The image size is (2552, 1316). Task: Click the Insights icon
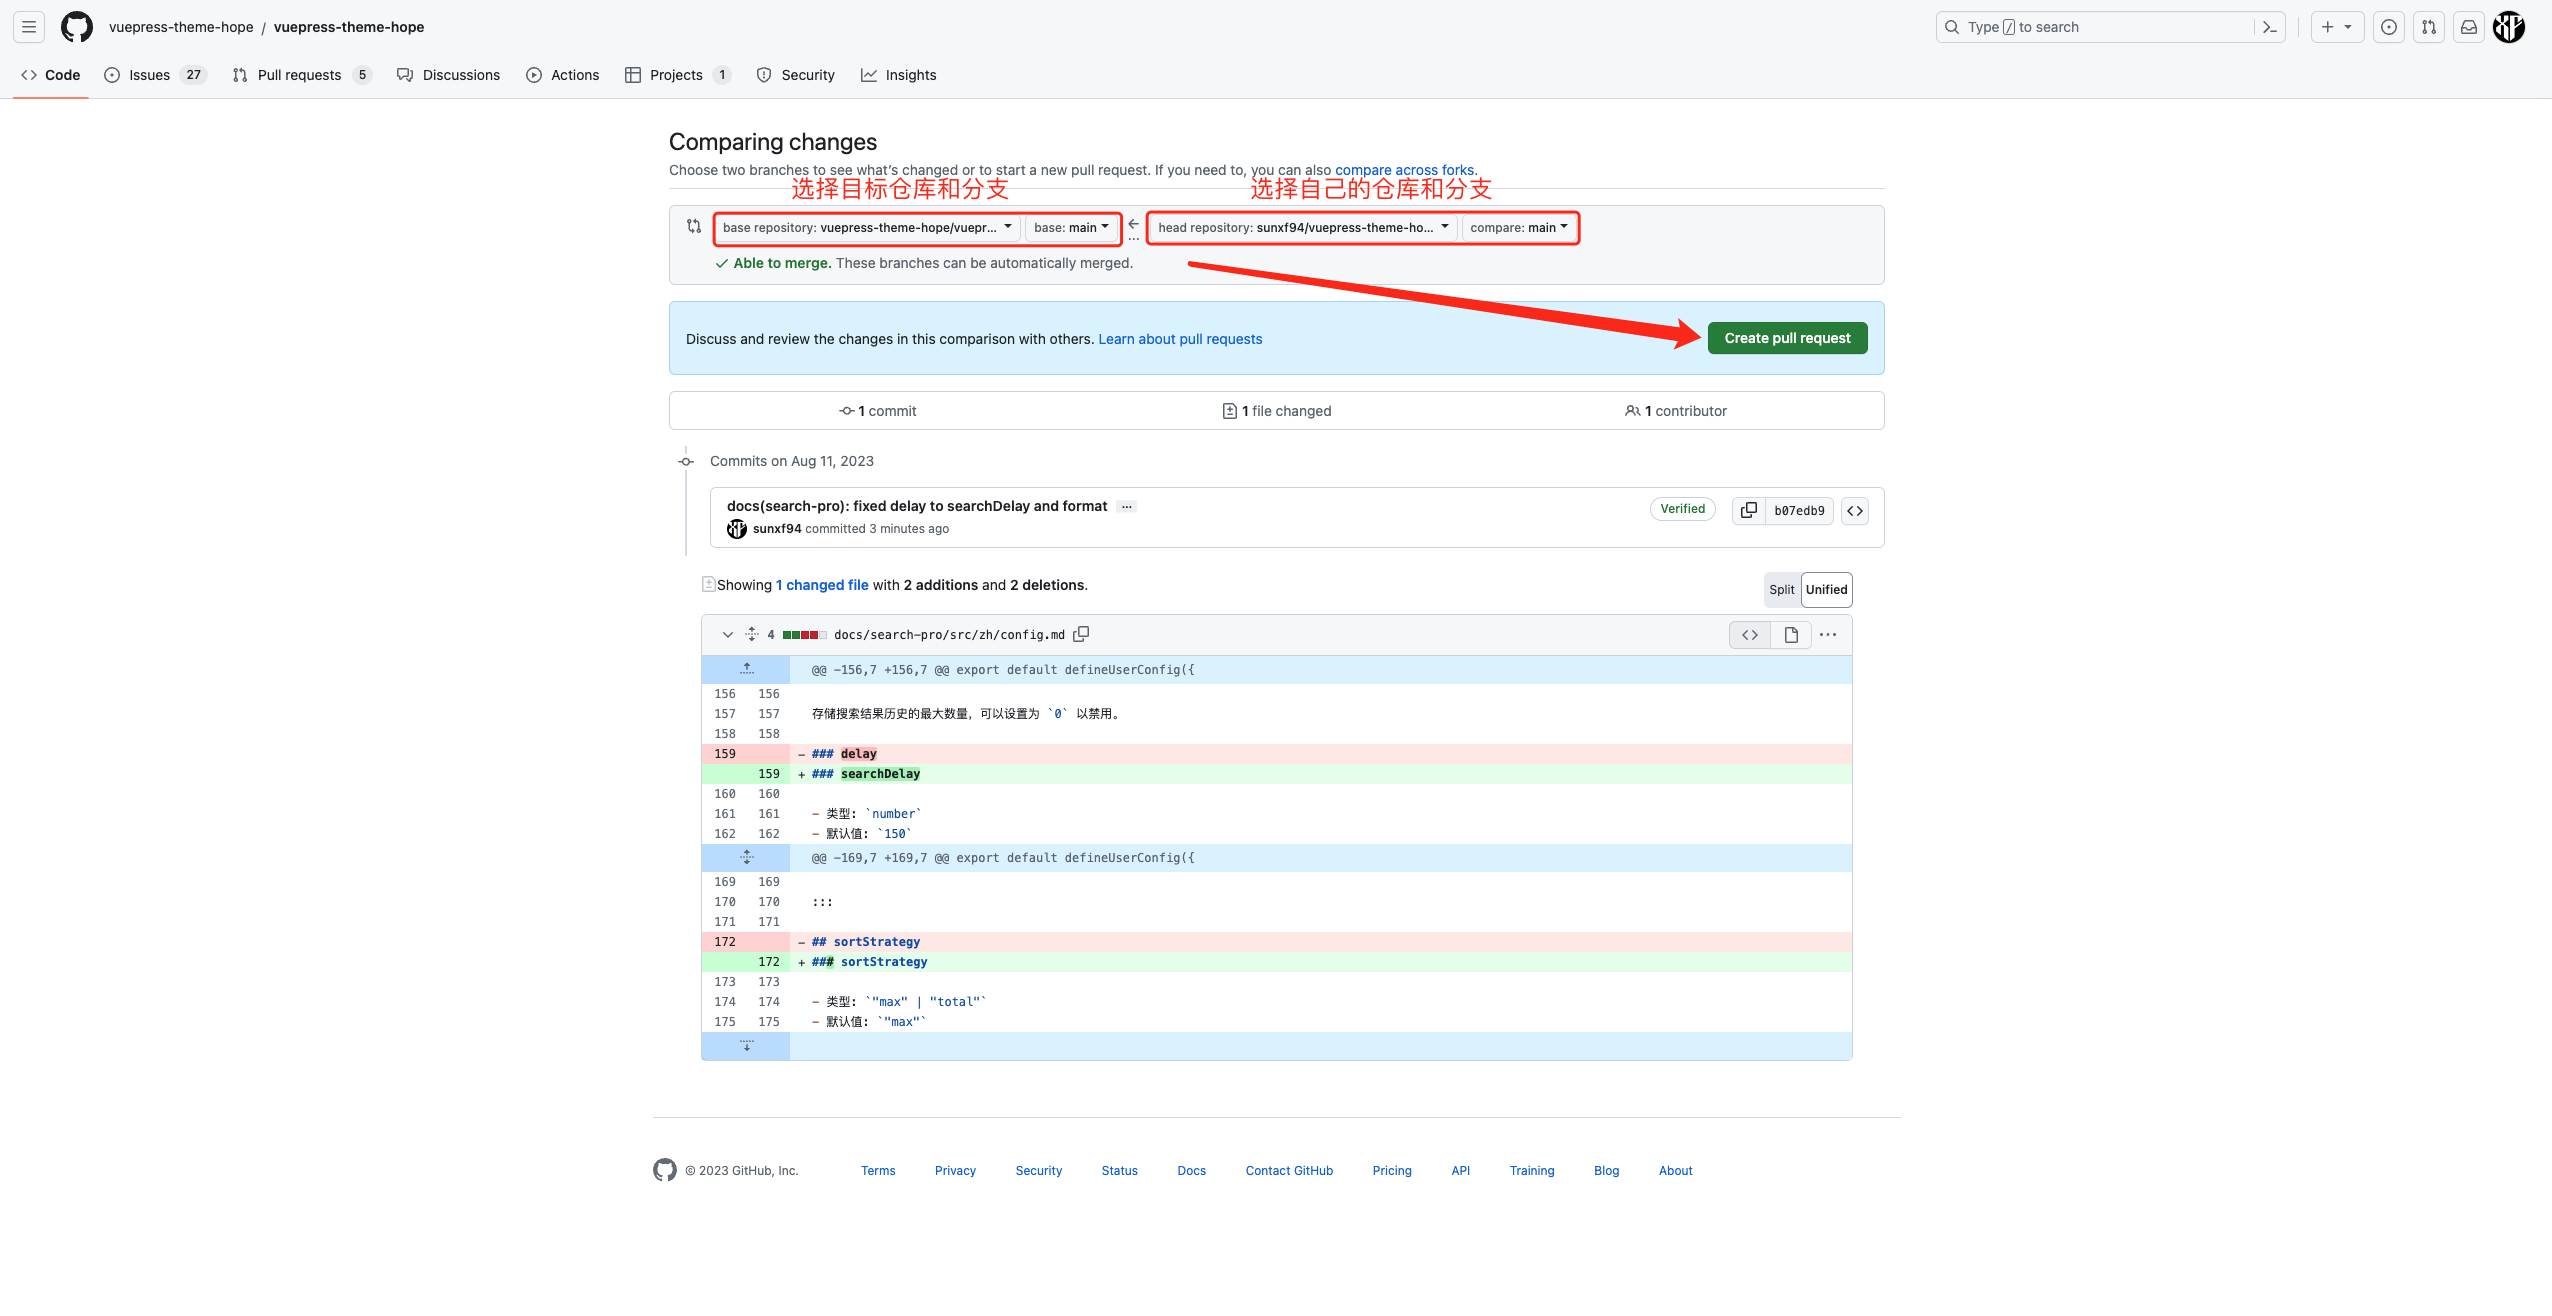[x=869, y=76]
